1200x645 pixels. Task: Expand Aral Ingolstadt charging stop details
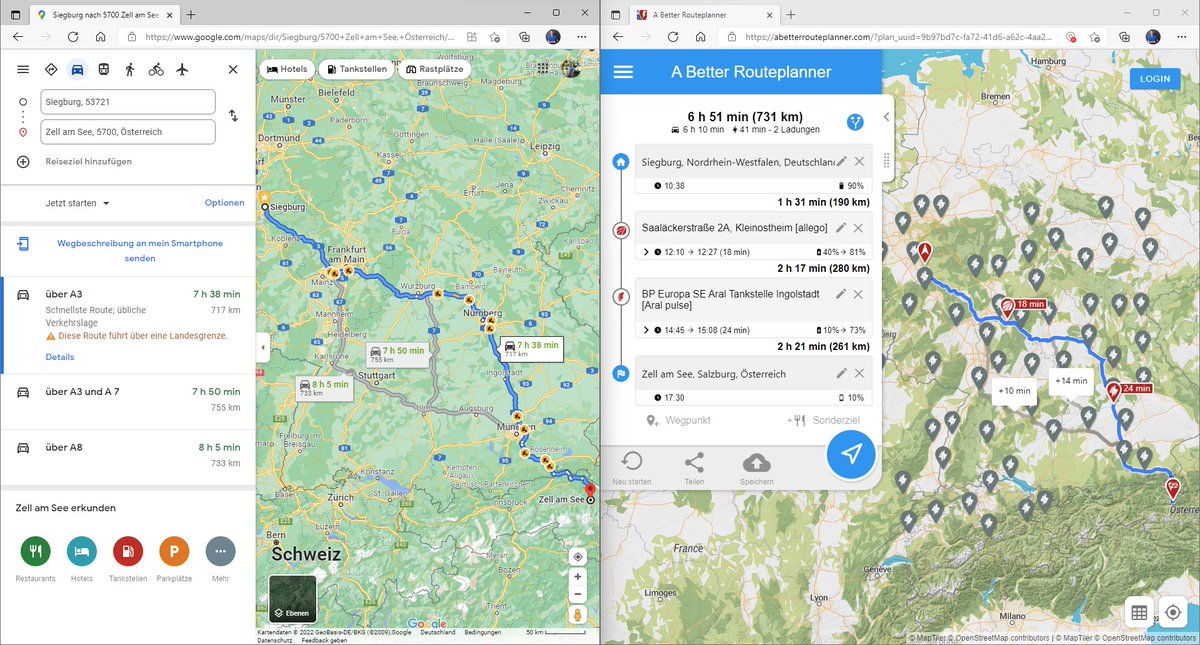point(646,330)
